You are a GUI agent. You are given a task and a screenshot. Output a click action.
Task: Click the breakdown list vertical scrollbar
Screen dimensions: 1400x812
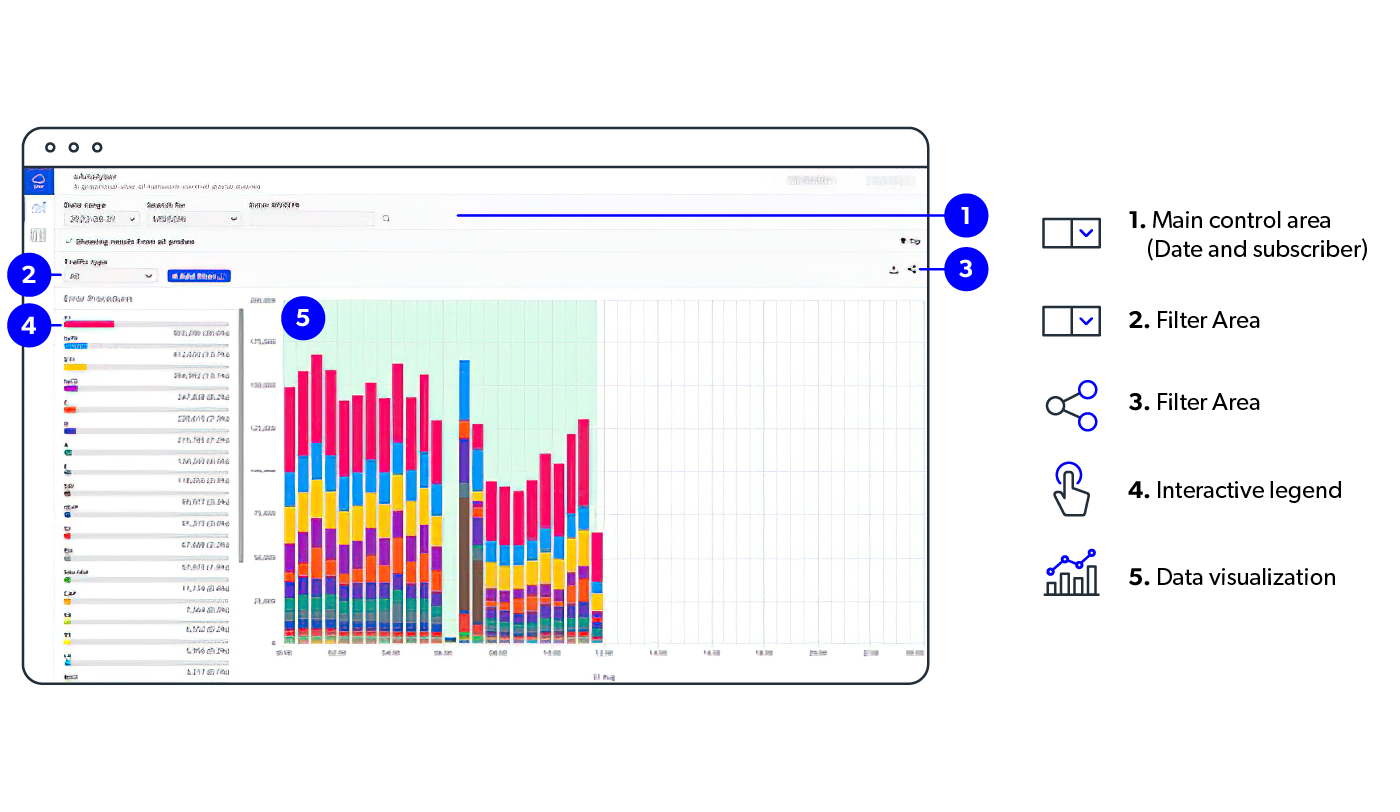pyautogui.click(x=241, y=435)
